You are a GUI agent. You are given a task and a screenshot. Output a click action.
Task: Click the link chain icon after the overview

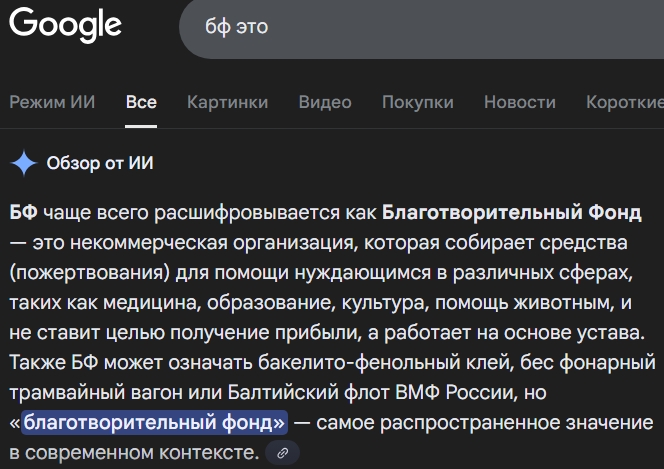283,453
